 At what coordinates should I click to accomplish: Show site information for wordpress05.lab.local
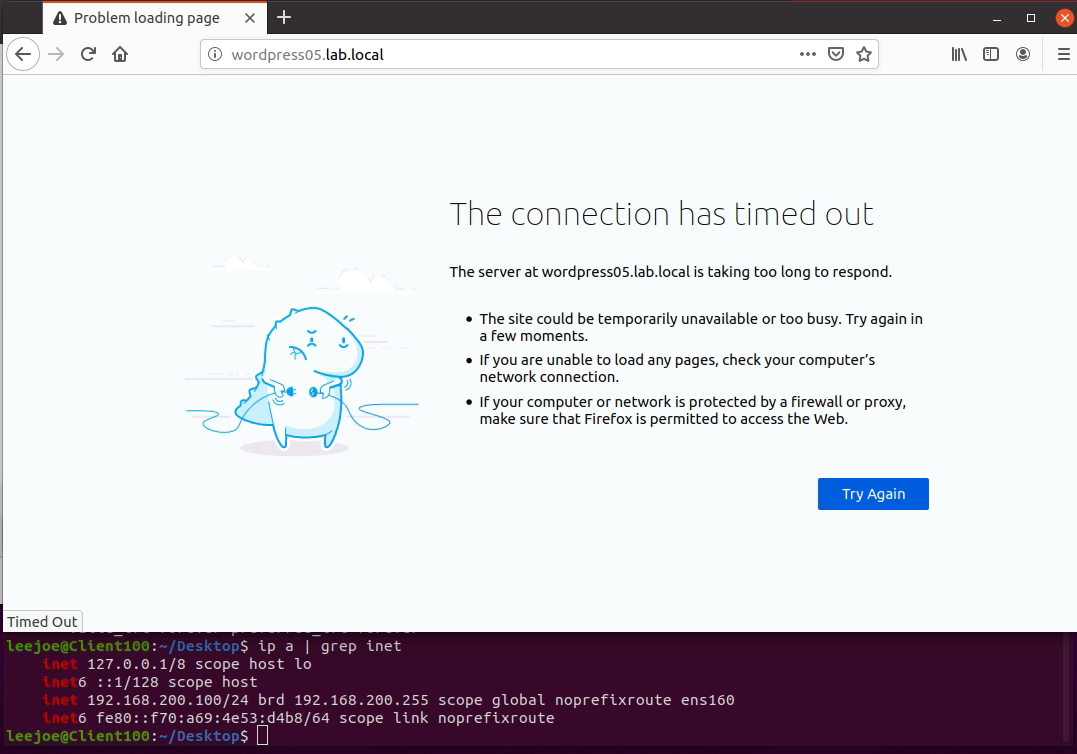[x=215, y=54]
